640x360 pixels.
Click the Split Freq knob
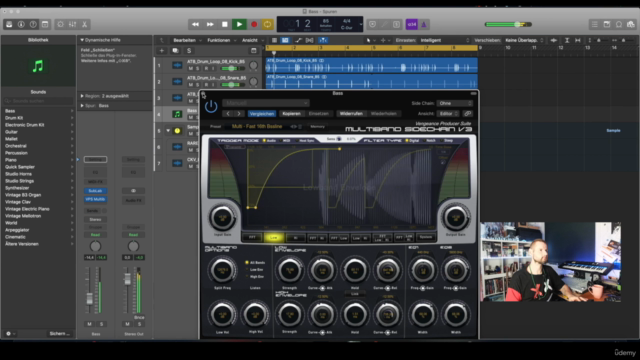[222, 270]
